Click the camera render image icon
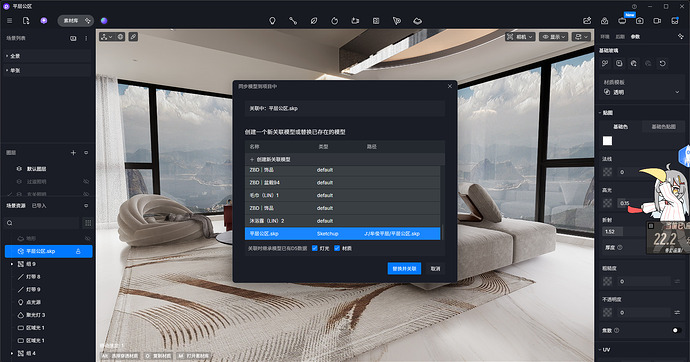This screenshot has width=690, height=362. pyautogui.click(x=639, y=21)
